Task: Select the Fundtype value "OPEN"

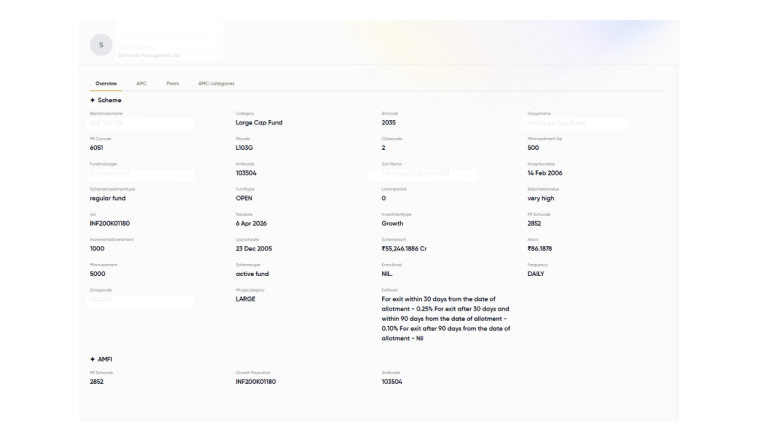Action: point(244,198)
